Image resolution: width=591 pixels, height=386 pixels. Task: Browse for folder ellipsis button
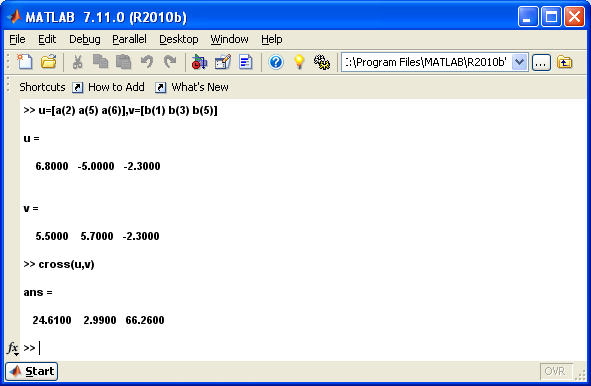tap(541, 62)
